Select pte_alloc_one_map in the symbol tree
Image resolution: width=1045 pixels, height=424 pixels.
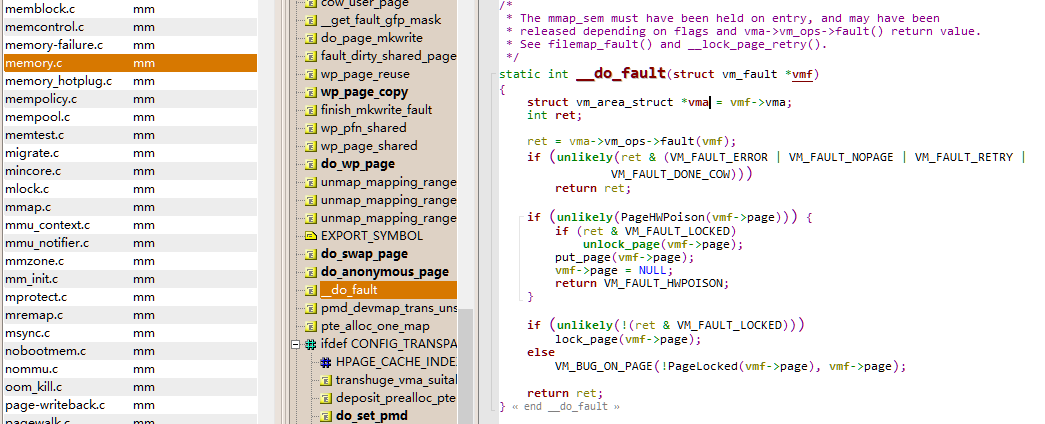[x=375, y=326]
